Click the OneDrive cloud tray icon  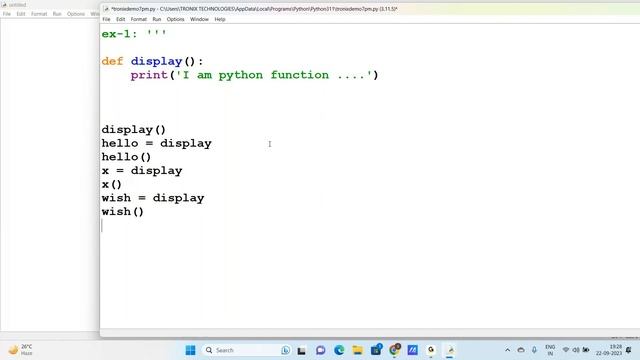click(x=521, y=350)
